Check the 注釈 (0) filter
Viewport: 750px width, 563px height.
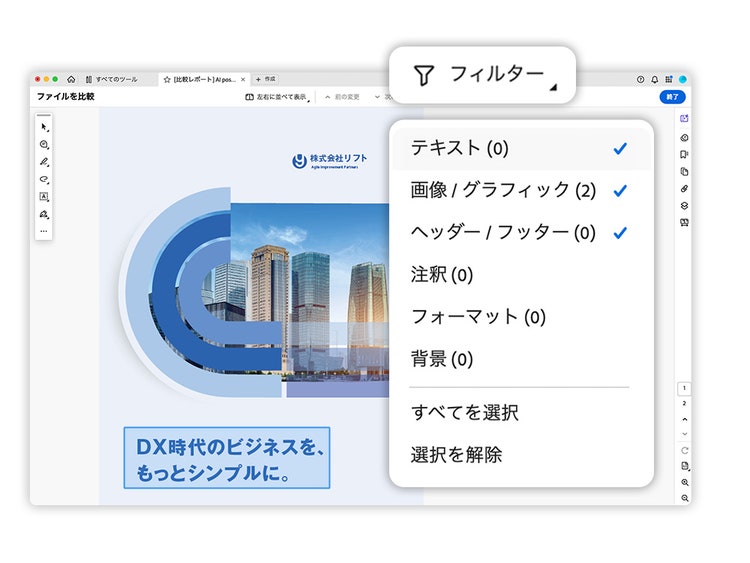click(521, 275)
